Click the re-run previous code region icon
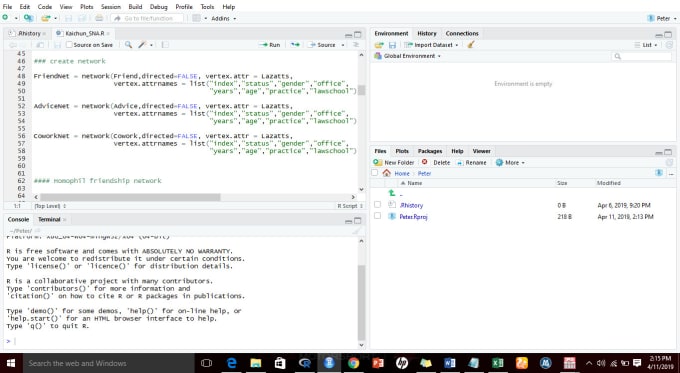 [x=295, y=45]
